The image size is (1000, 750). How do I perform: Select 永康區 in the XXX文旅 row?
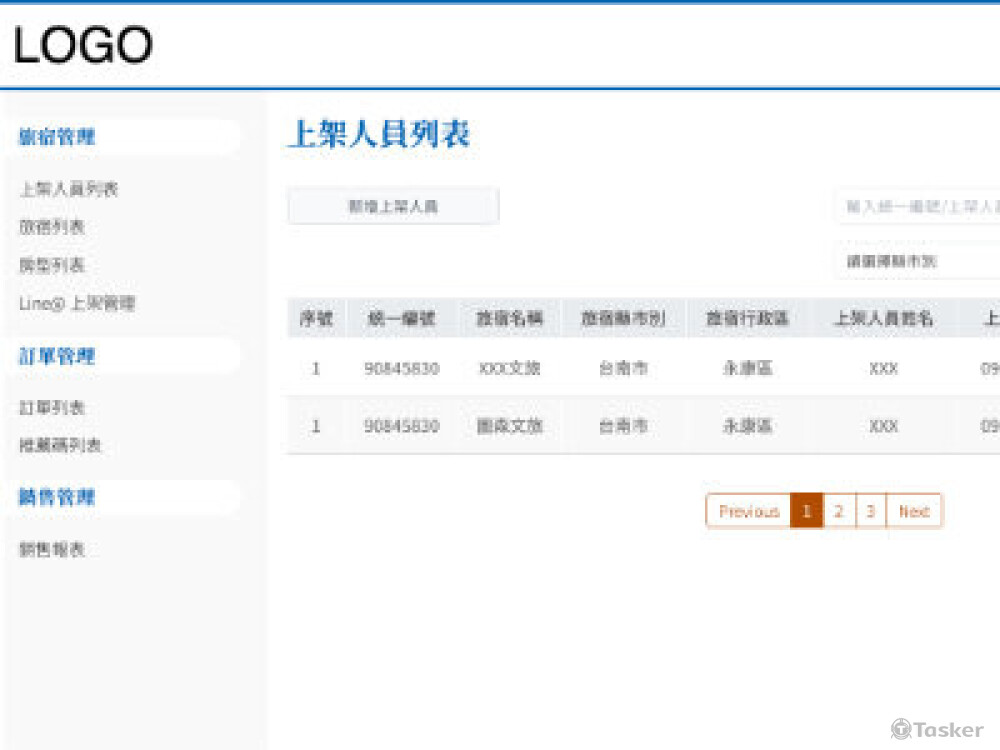(747, 368)
